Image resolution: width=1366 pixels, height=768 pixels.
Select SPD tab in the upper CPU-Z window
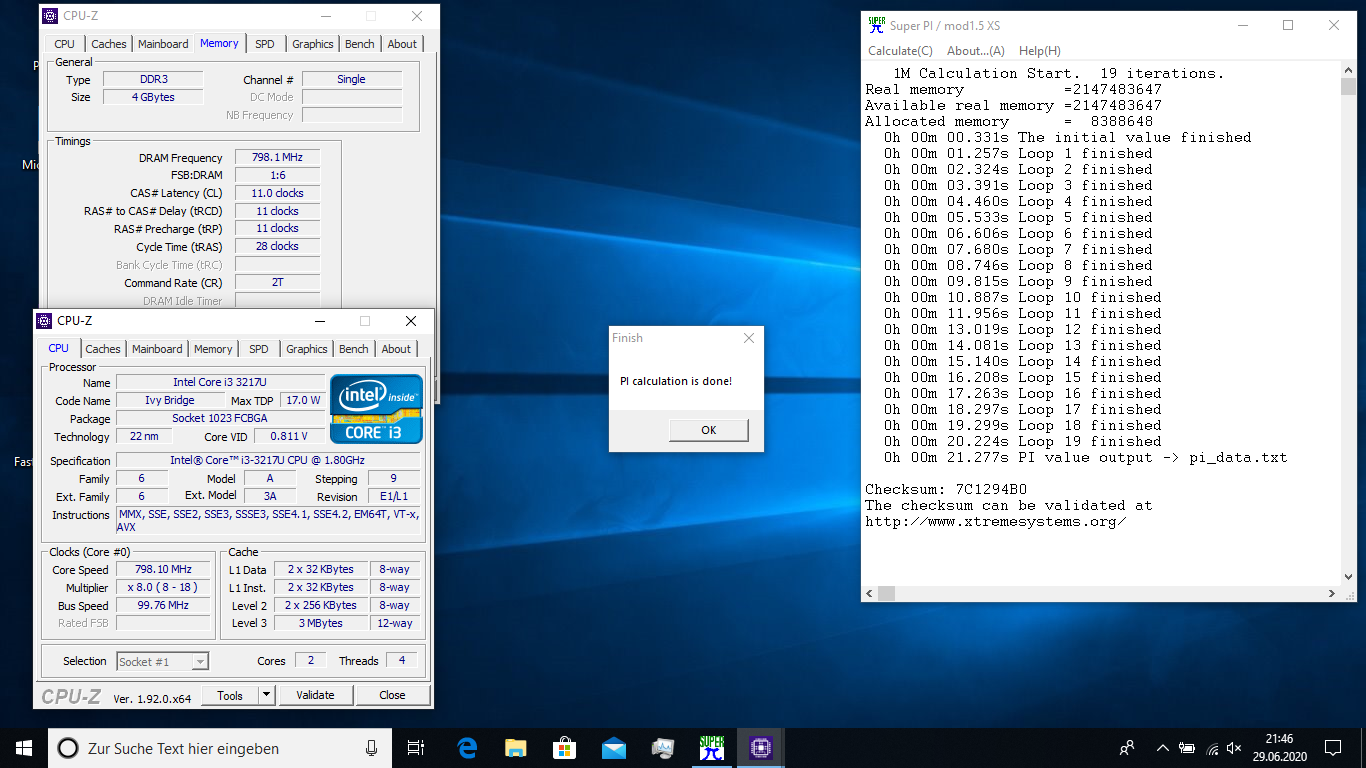coord(265,44)
